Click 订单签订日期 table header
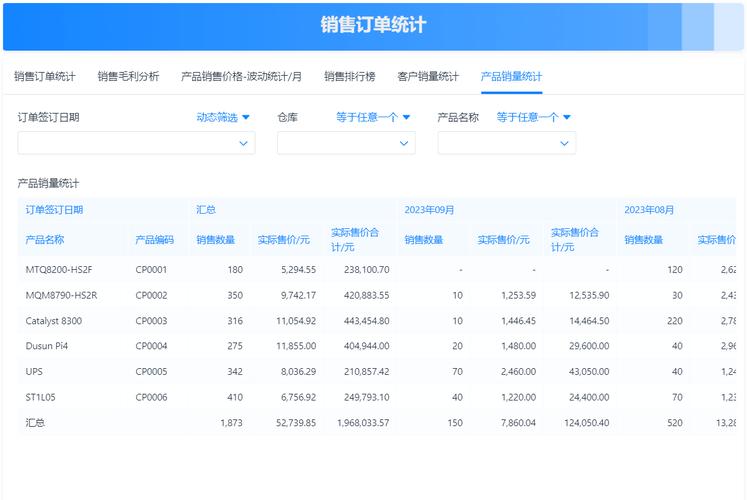The image size is (747, 500). click(54, 210)
